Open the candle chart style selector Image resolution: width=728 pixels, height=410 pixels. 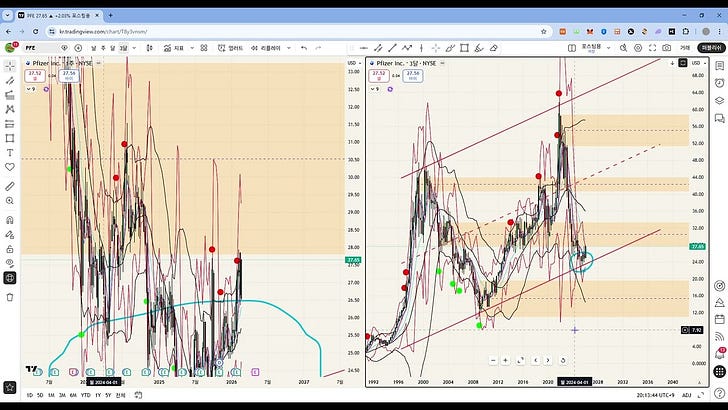[x=150, y=48]
